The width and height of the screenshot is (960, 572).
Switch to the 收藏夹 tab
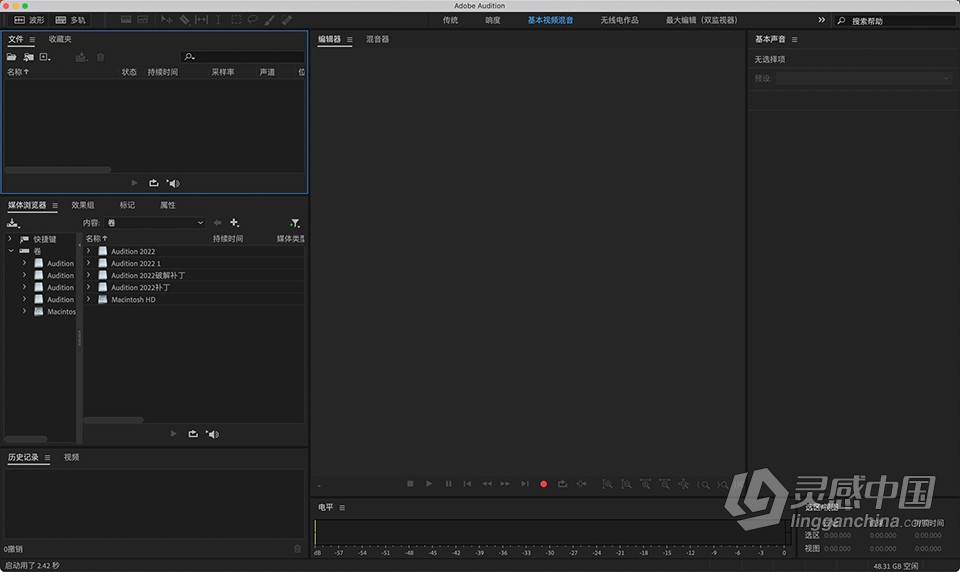pyautogui.click(x=60, y=39)
